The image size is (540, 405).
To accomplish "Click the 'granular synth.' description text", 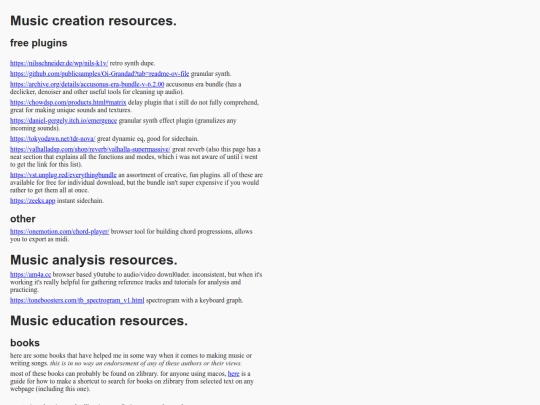I will tap(211, 74).
